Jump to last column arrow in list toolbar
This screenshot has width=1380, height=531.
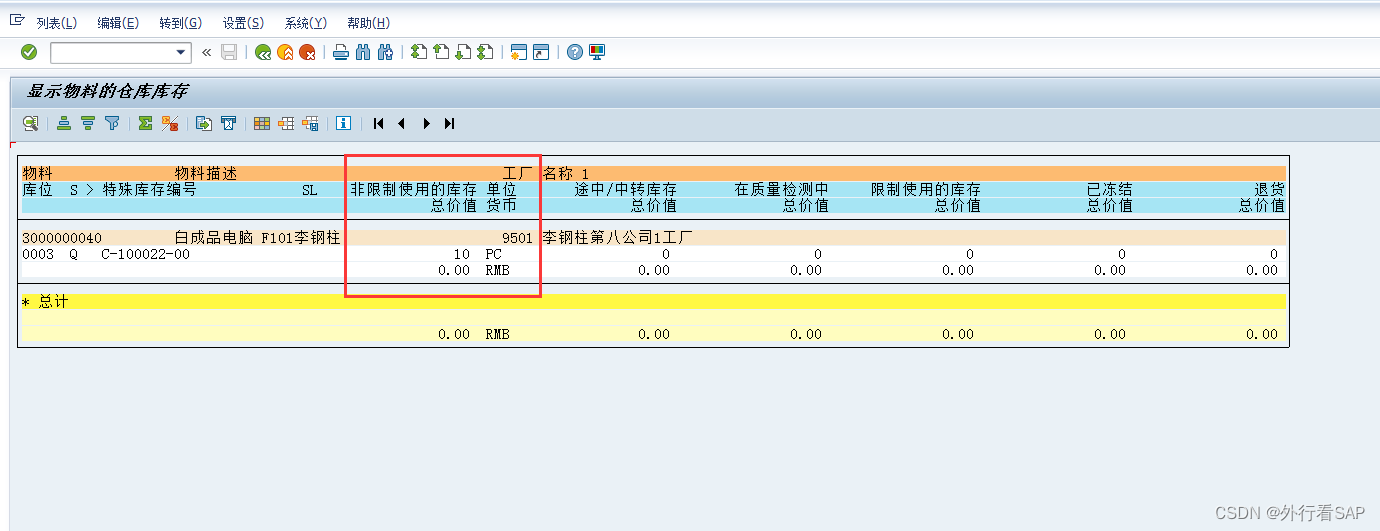[450, 123]
